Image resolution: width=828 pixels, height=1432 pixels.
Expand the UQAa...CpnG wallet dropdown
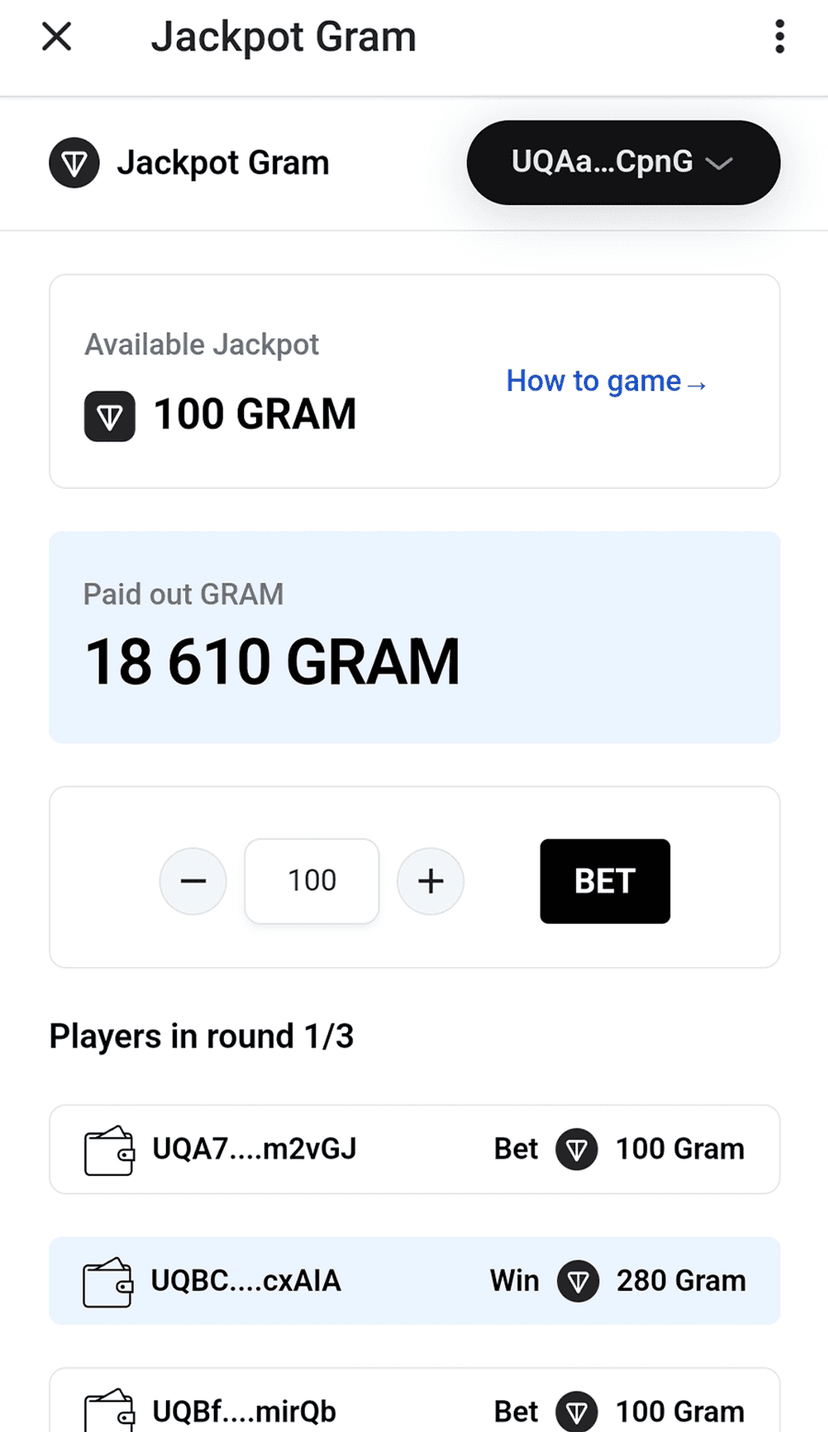point(623,163)
